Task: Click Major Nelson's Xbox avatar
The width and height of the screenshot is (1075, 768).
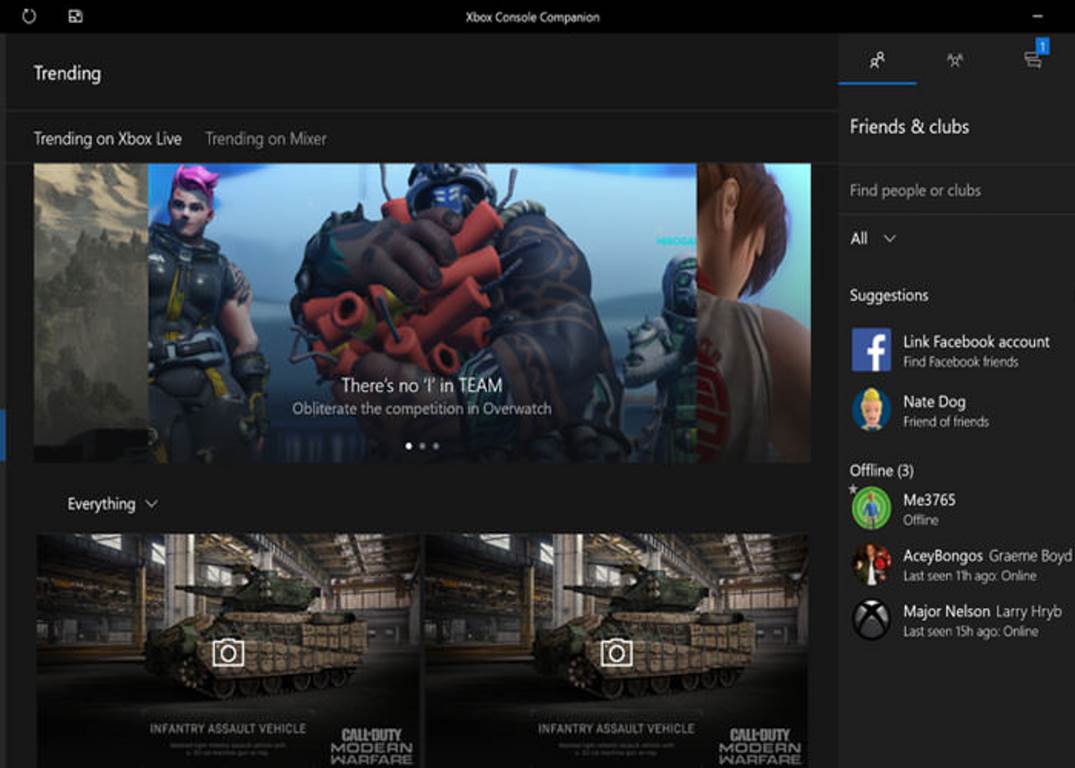Action: [x=871, y=620]
